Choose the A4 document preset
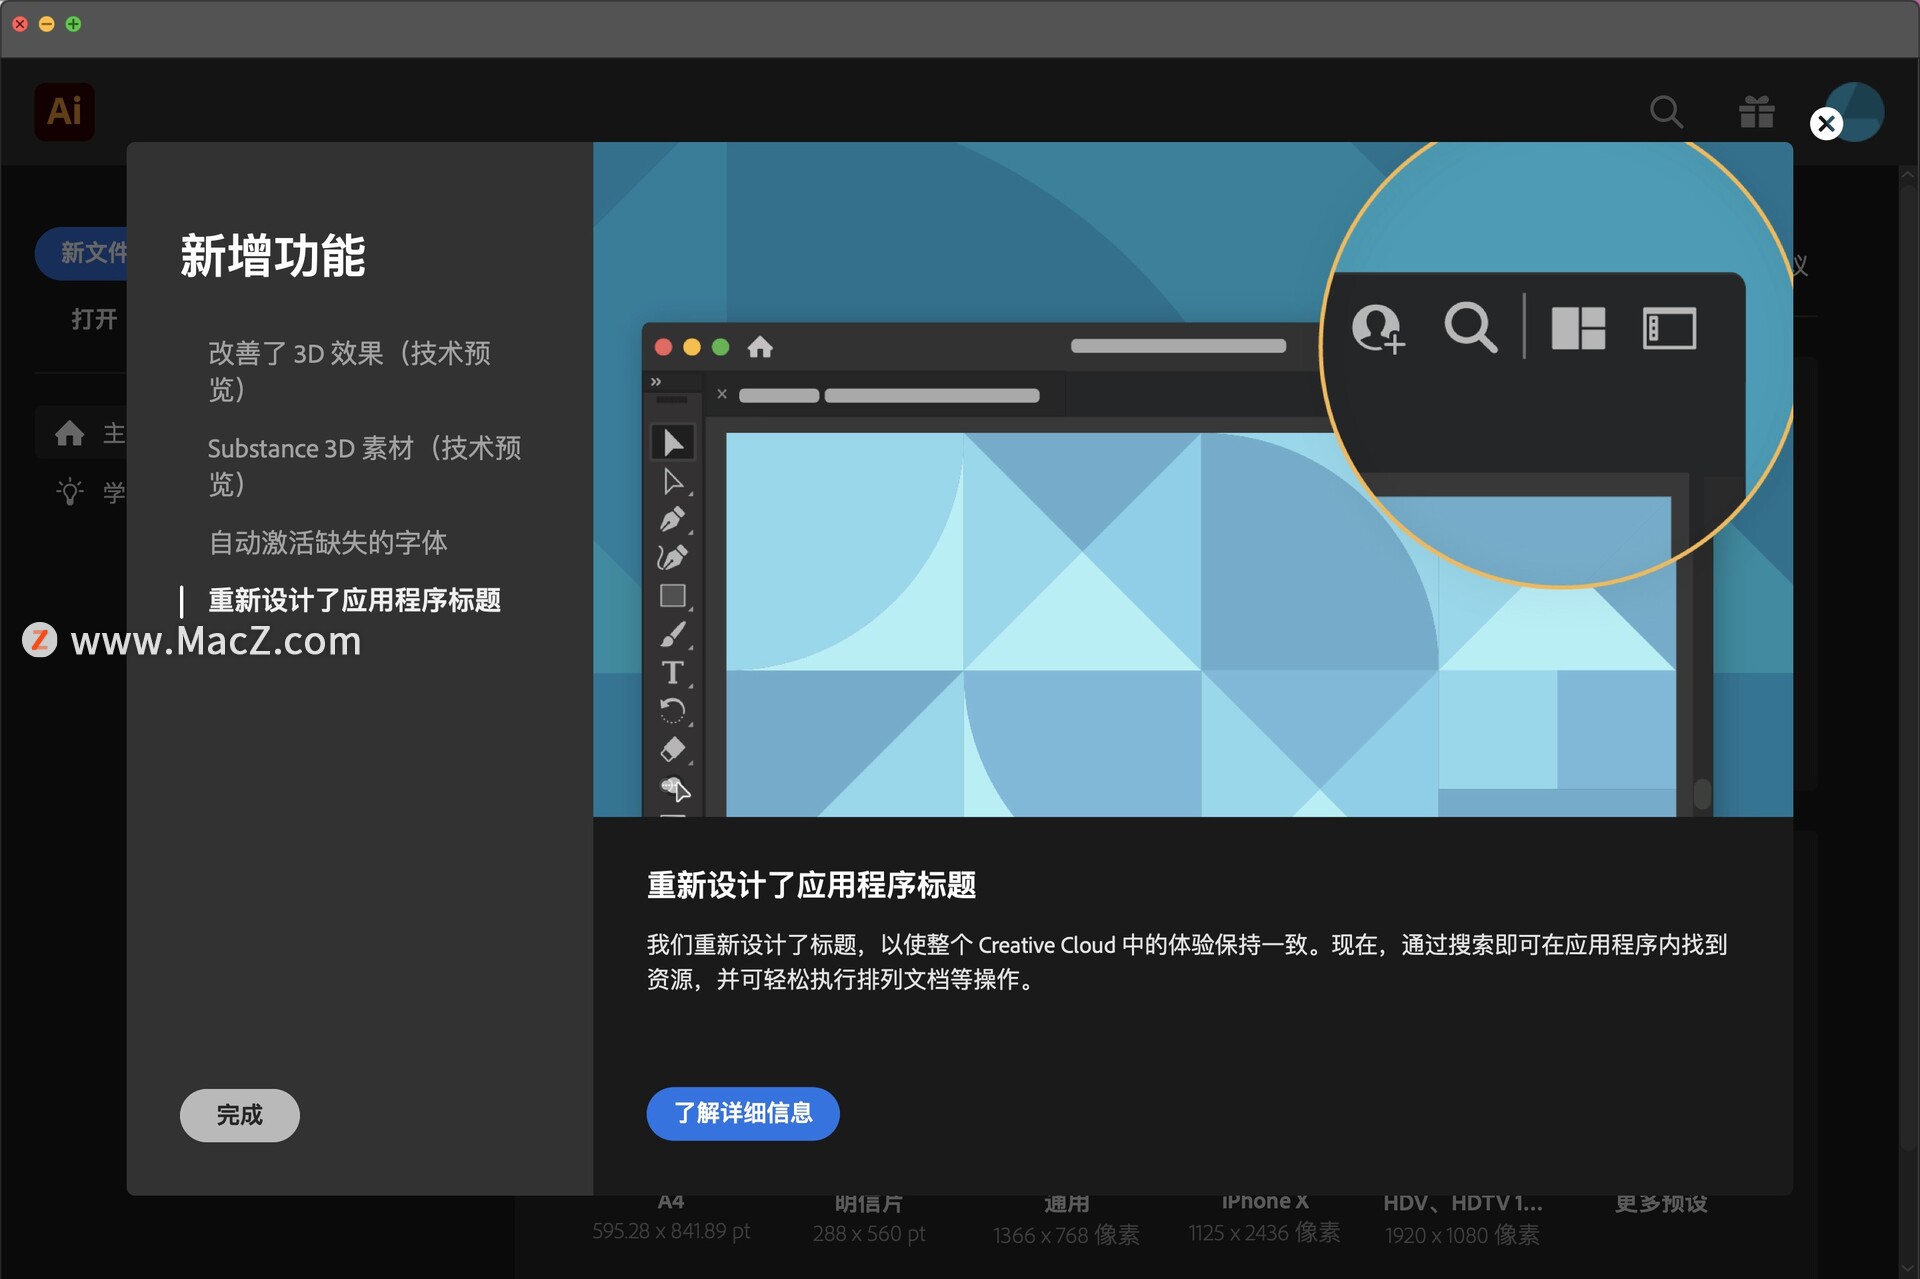The width and height of the screenshot is (1920, 1279). click(670, 1216)
